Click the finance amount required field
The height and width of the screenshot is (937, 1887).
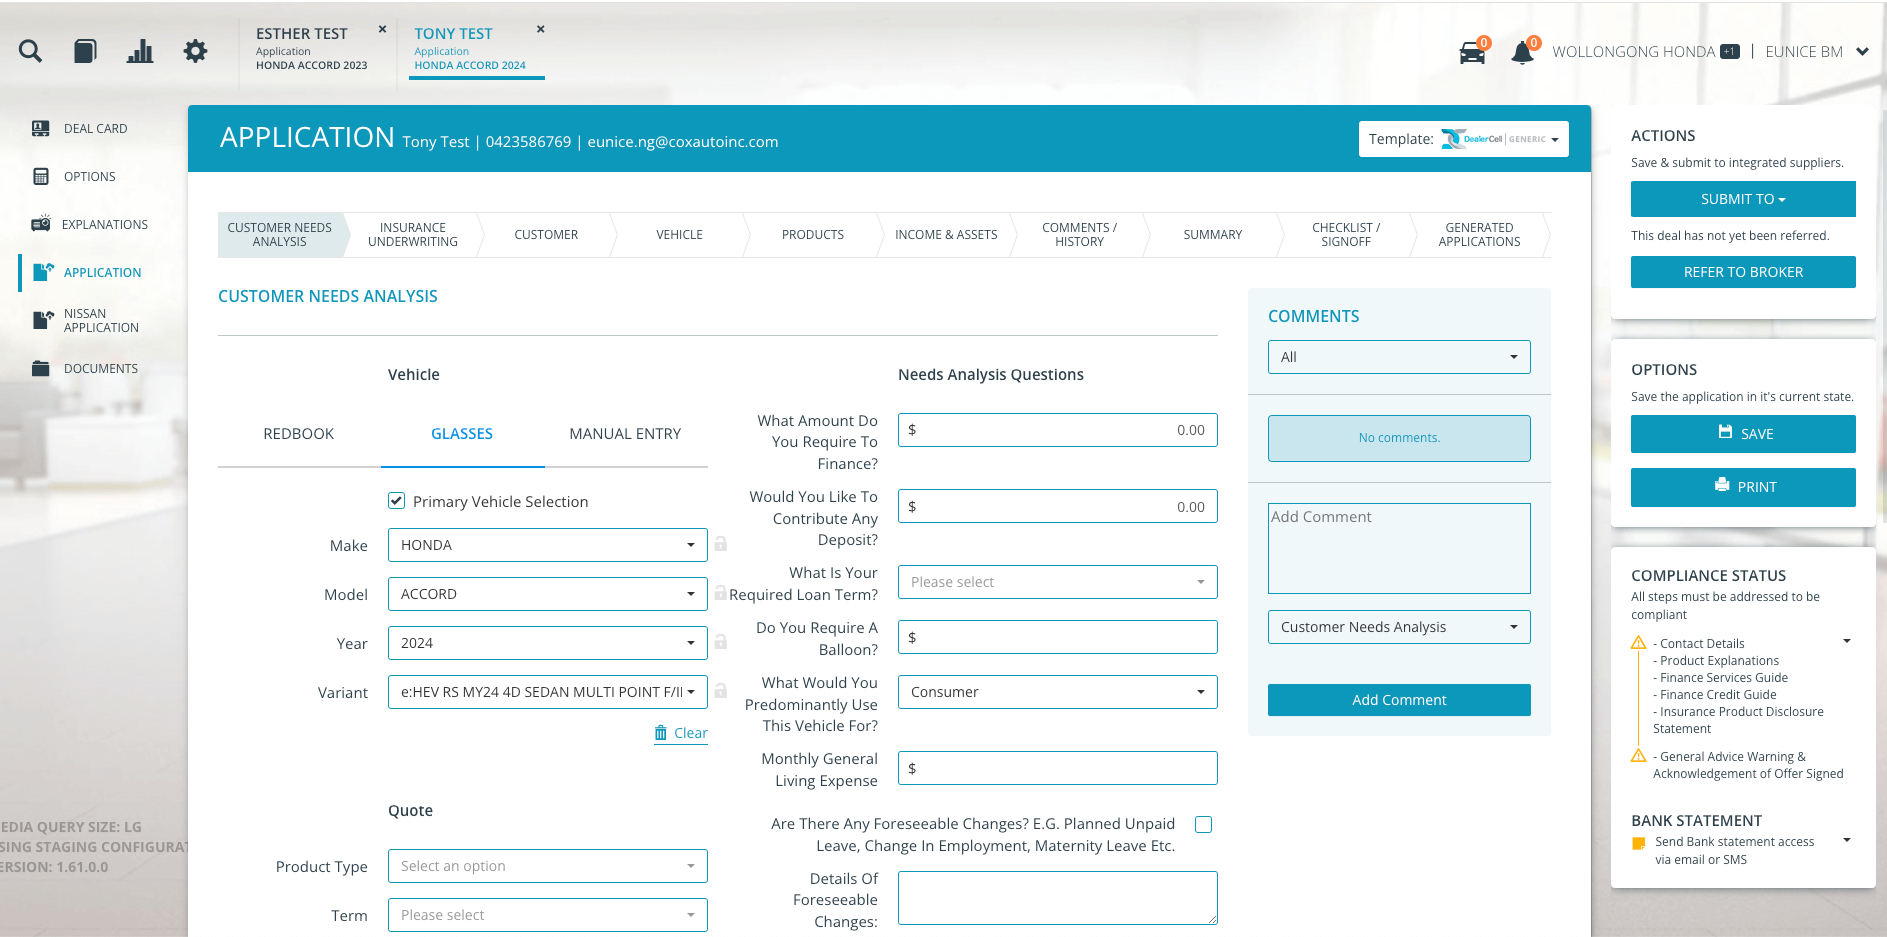coord(1058,430)
